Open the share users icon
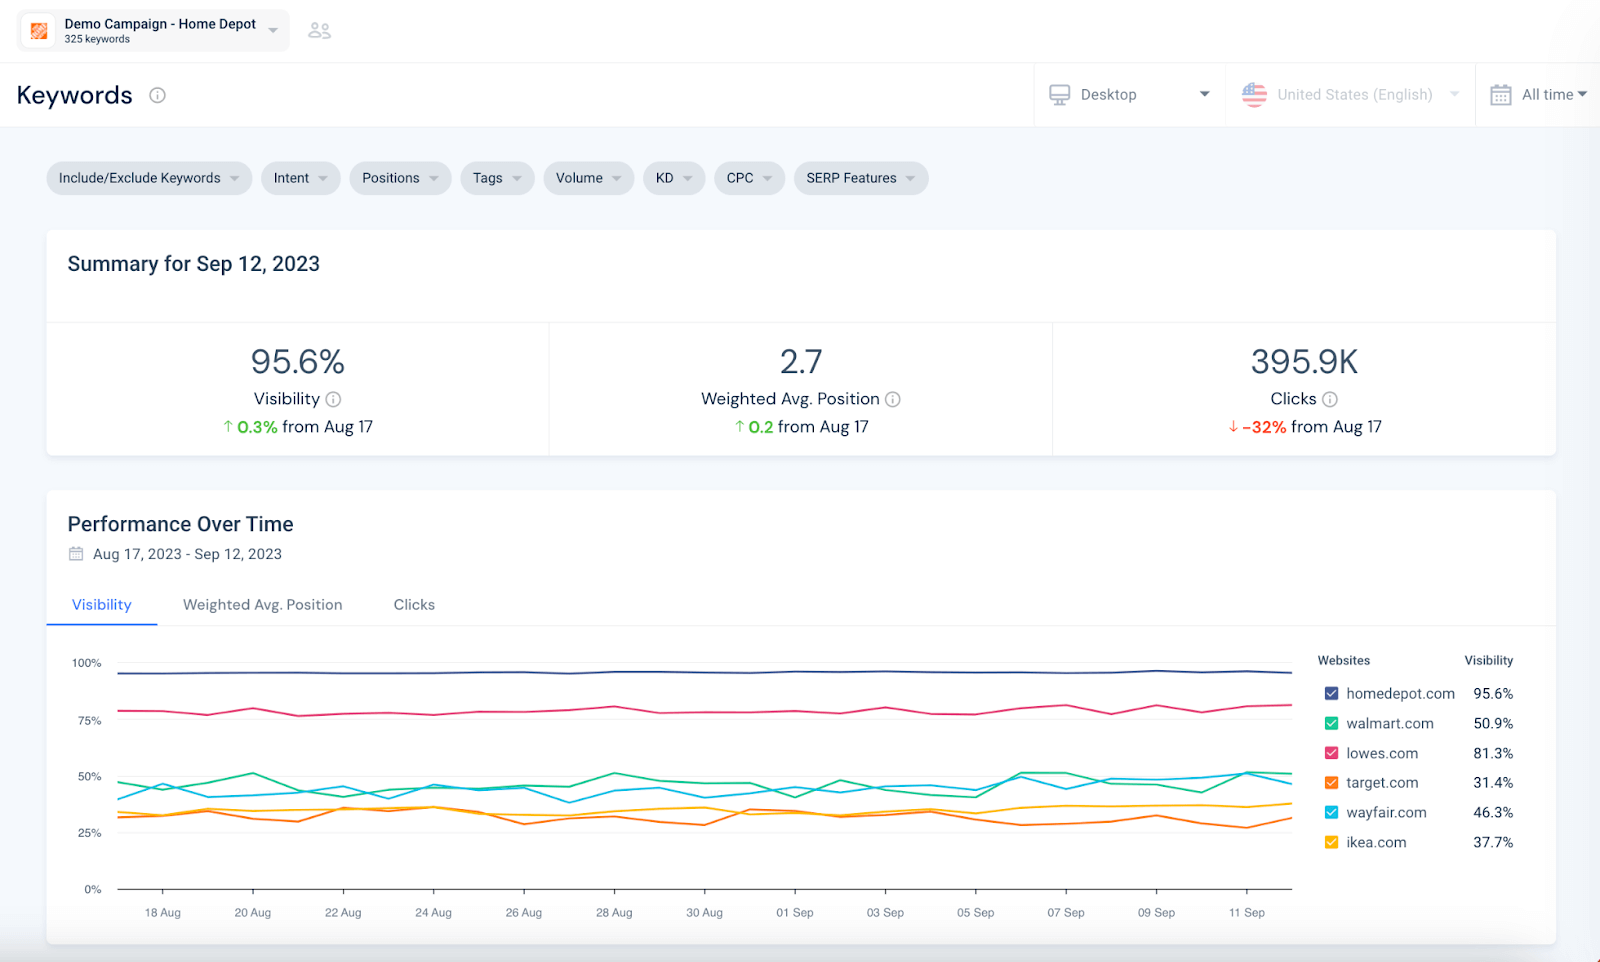1600x962 pixels. point(319,31)
